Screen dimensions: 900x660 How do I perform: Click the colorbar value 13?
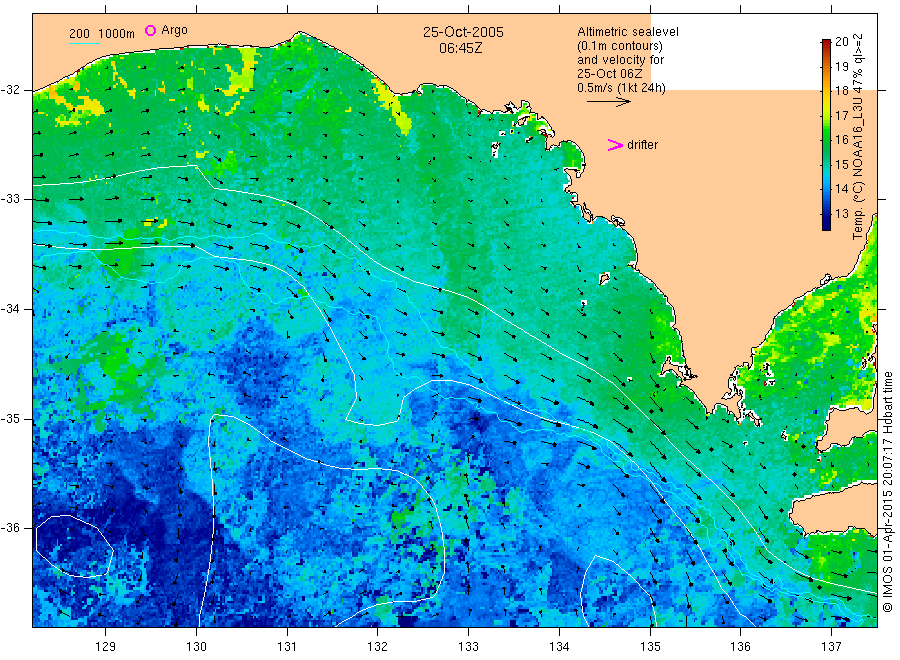[x=841, y=213]
